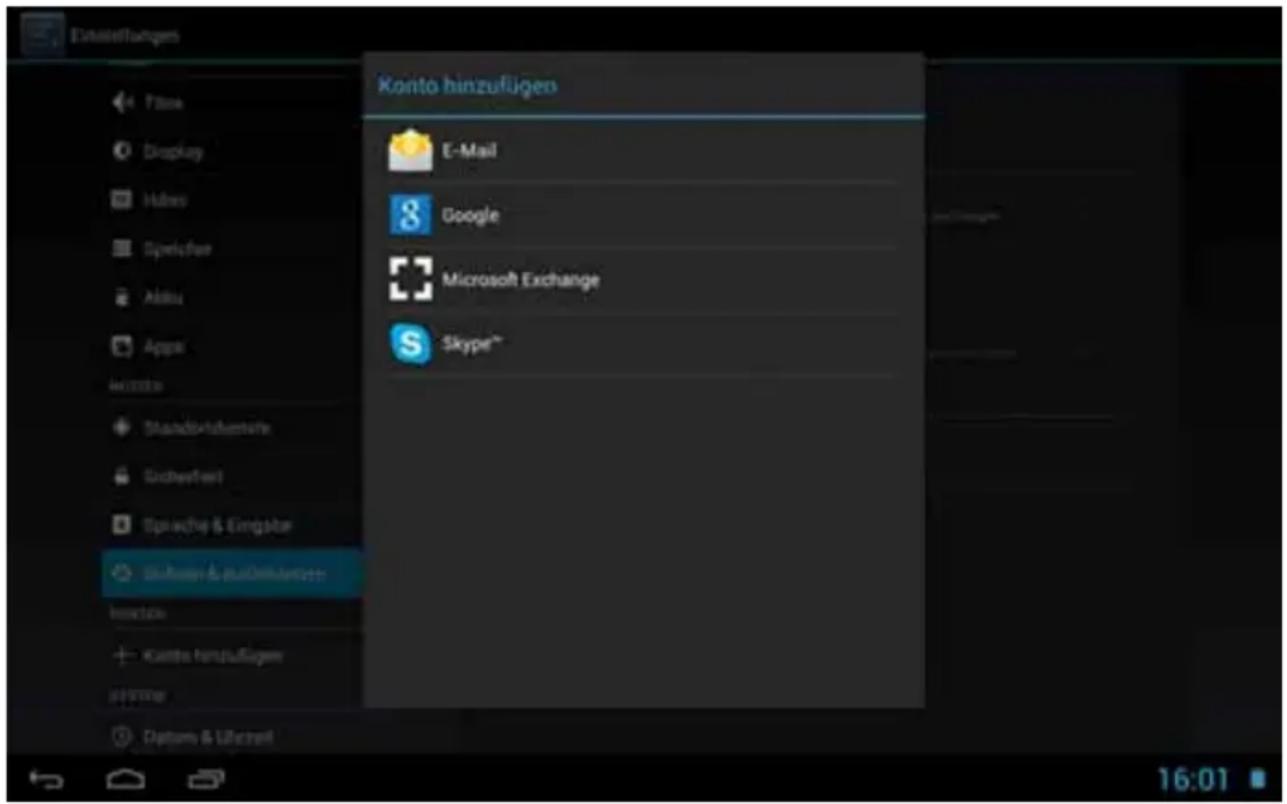Click the Sprache & Eingabe icon

[x=122, y=525]
